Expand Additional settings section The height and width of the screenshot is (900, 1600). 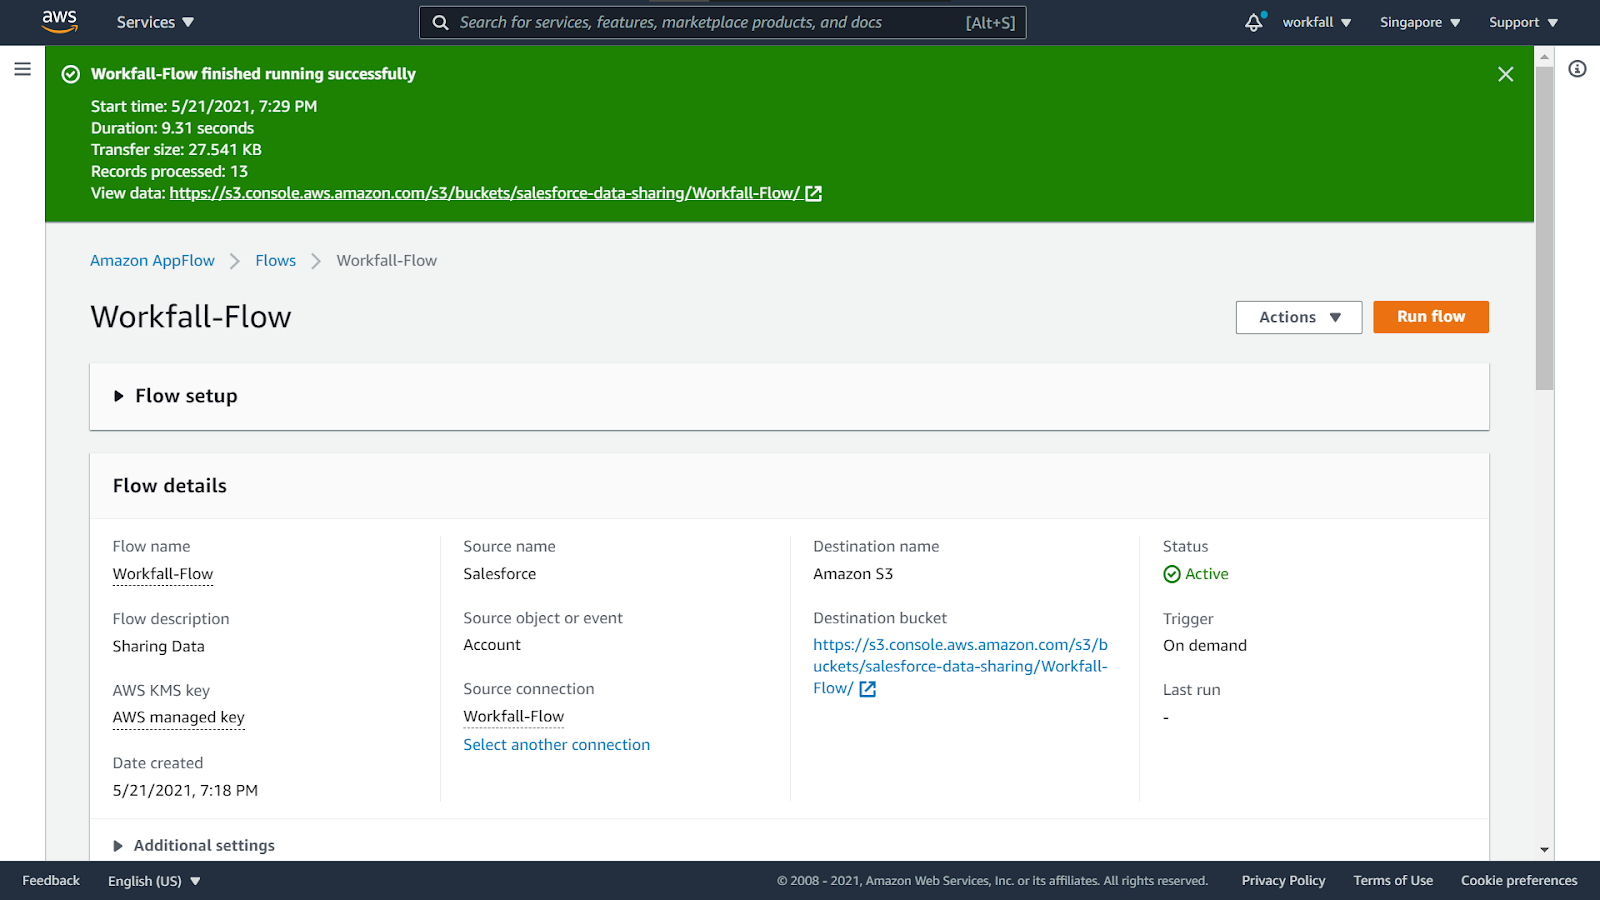pos(194,846)
